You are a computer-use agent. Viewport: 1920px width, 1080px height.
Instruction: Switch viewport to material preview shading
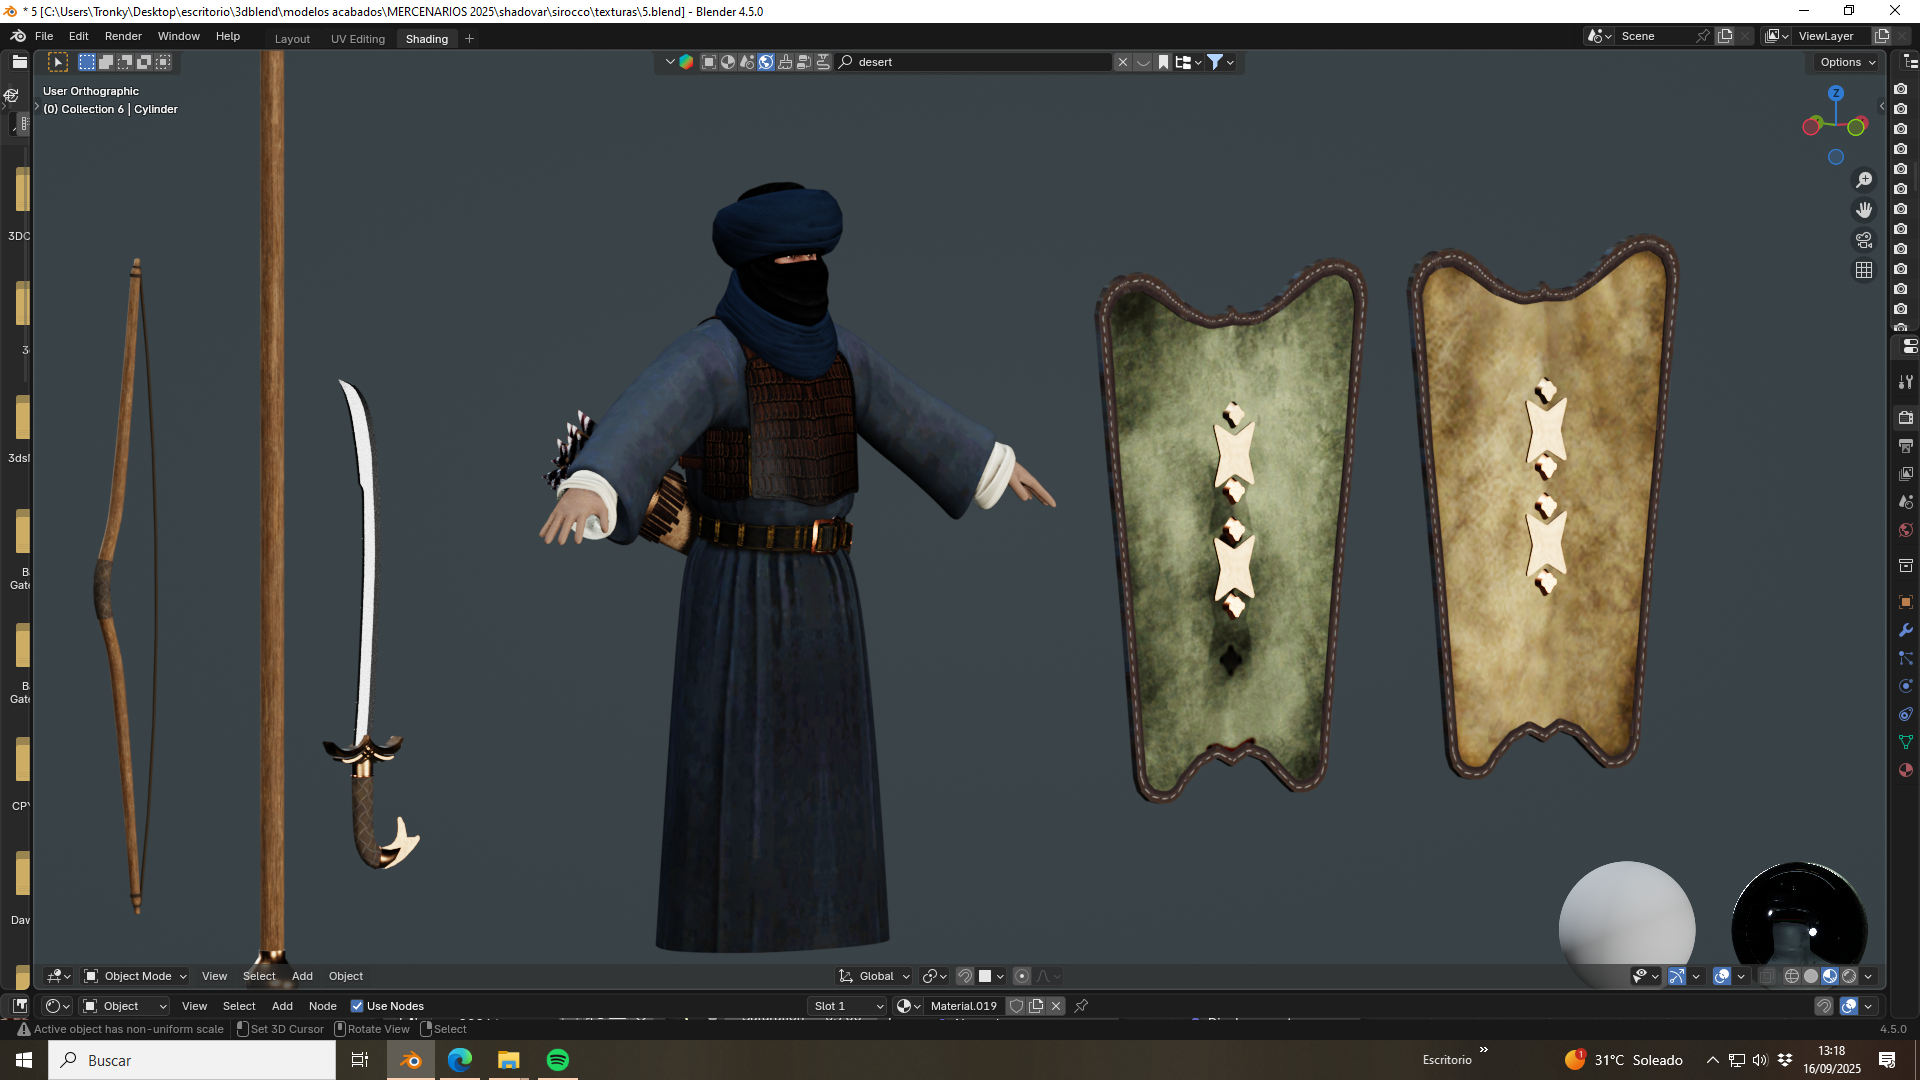1830,976
